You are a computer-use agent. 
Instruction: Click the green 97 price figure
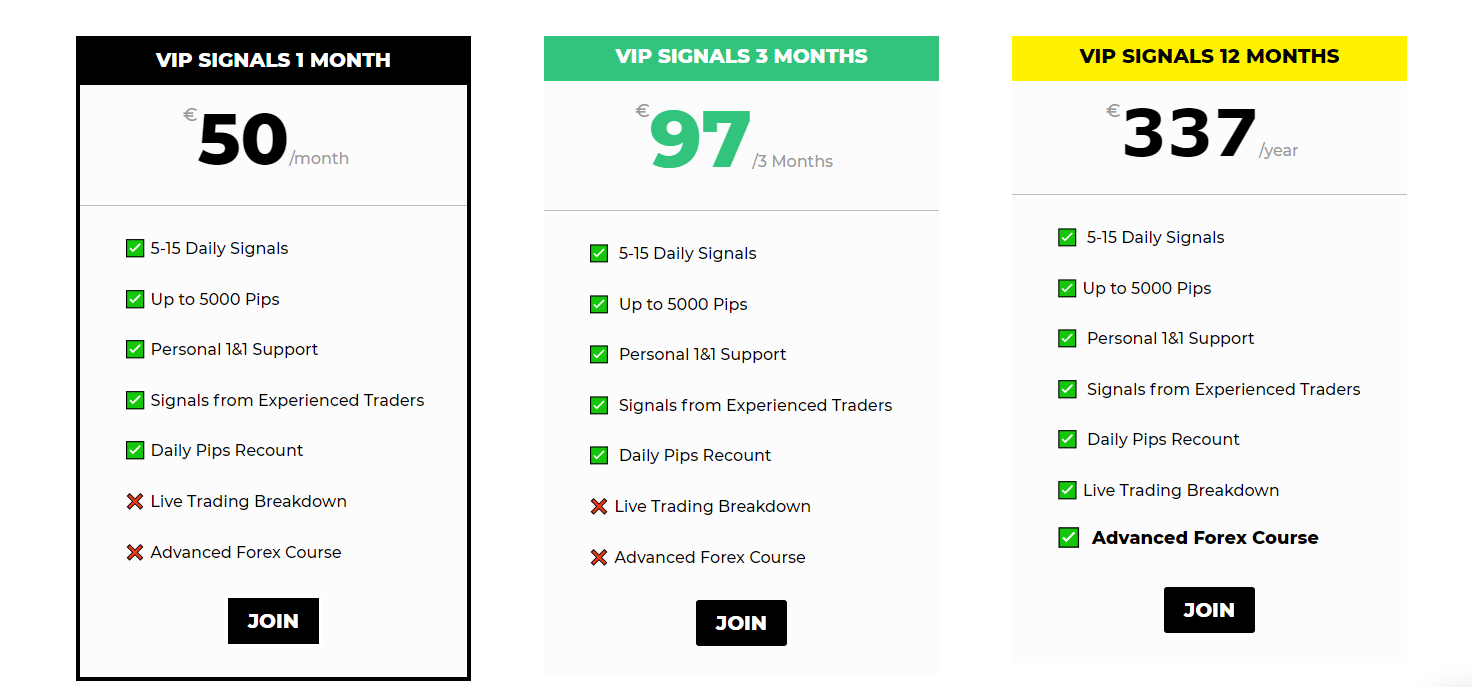pos(700,140)
